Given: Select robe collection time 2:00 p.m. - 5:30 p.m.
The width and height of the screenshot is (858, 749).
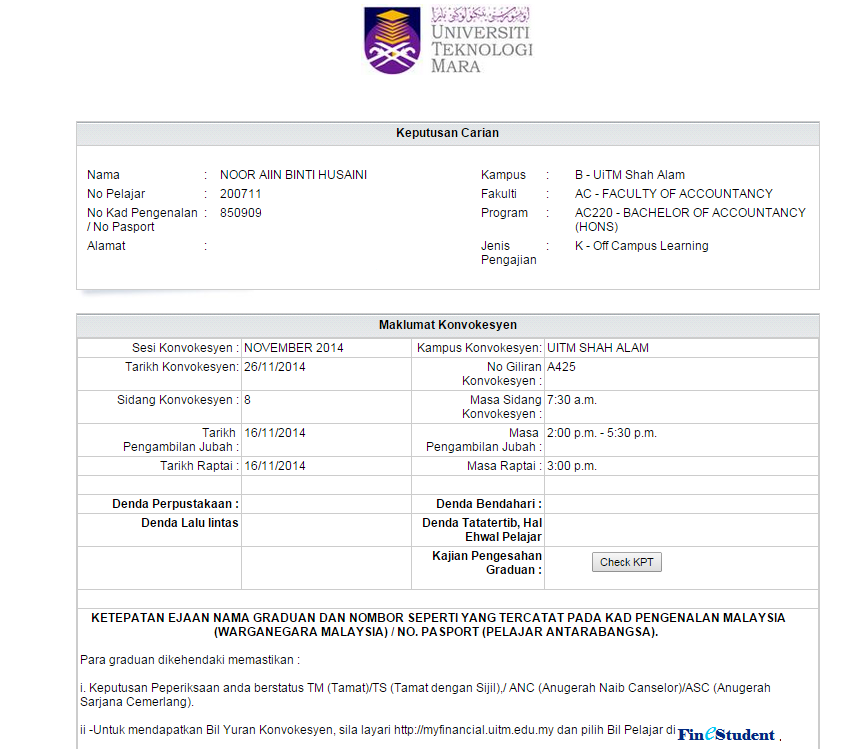Looking at the screenshot, I should click(601, 433).
